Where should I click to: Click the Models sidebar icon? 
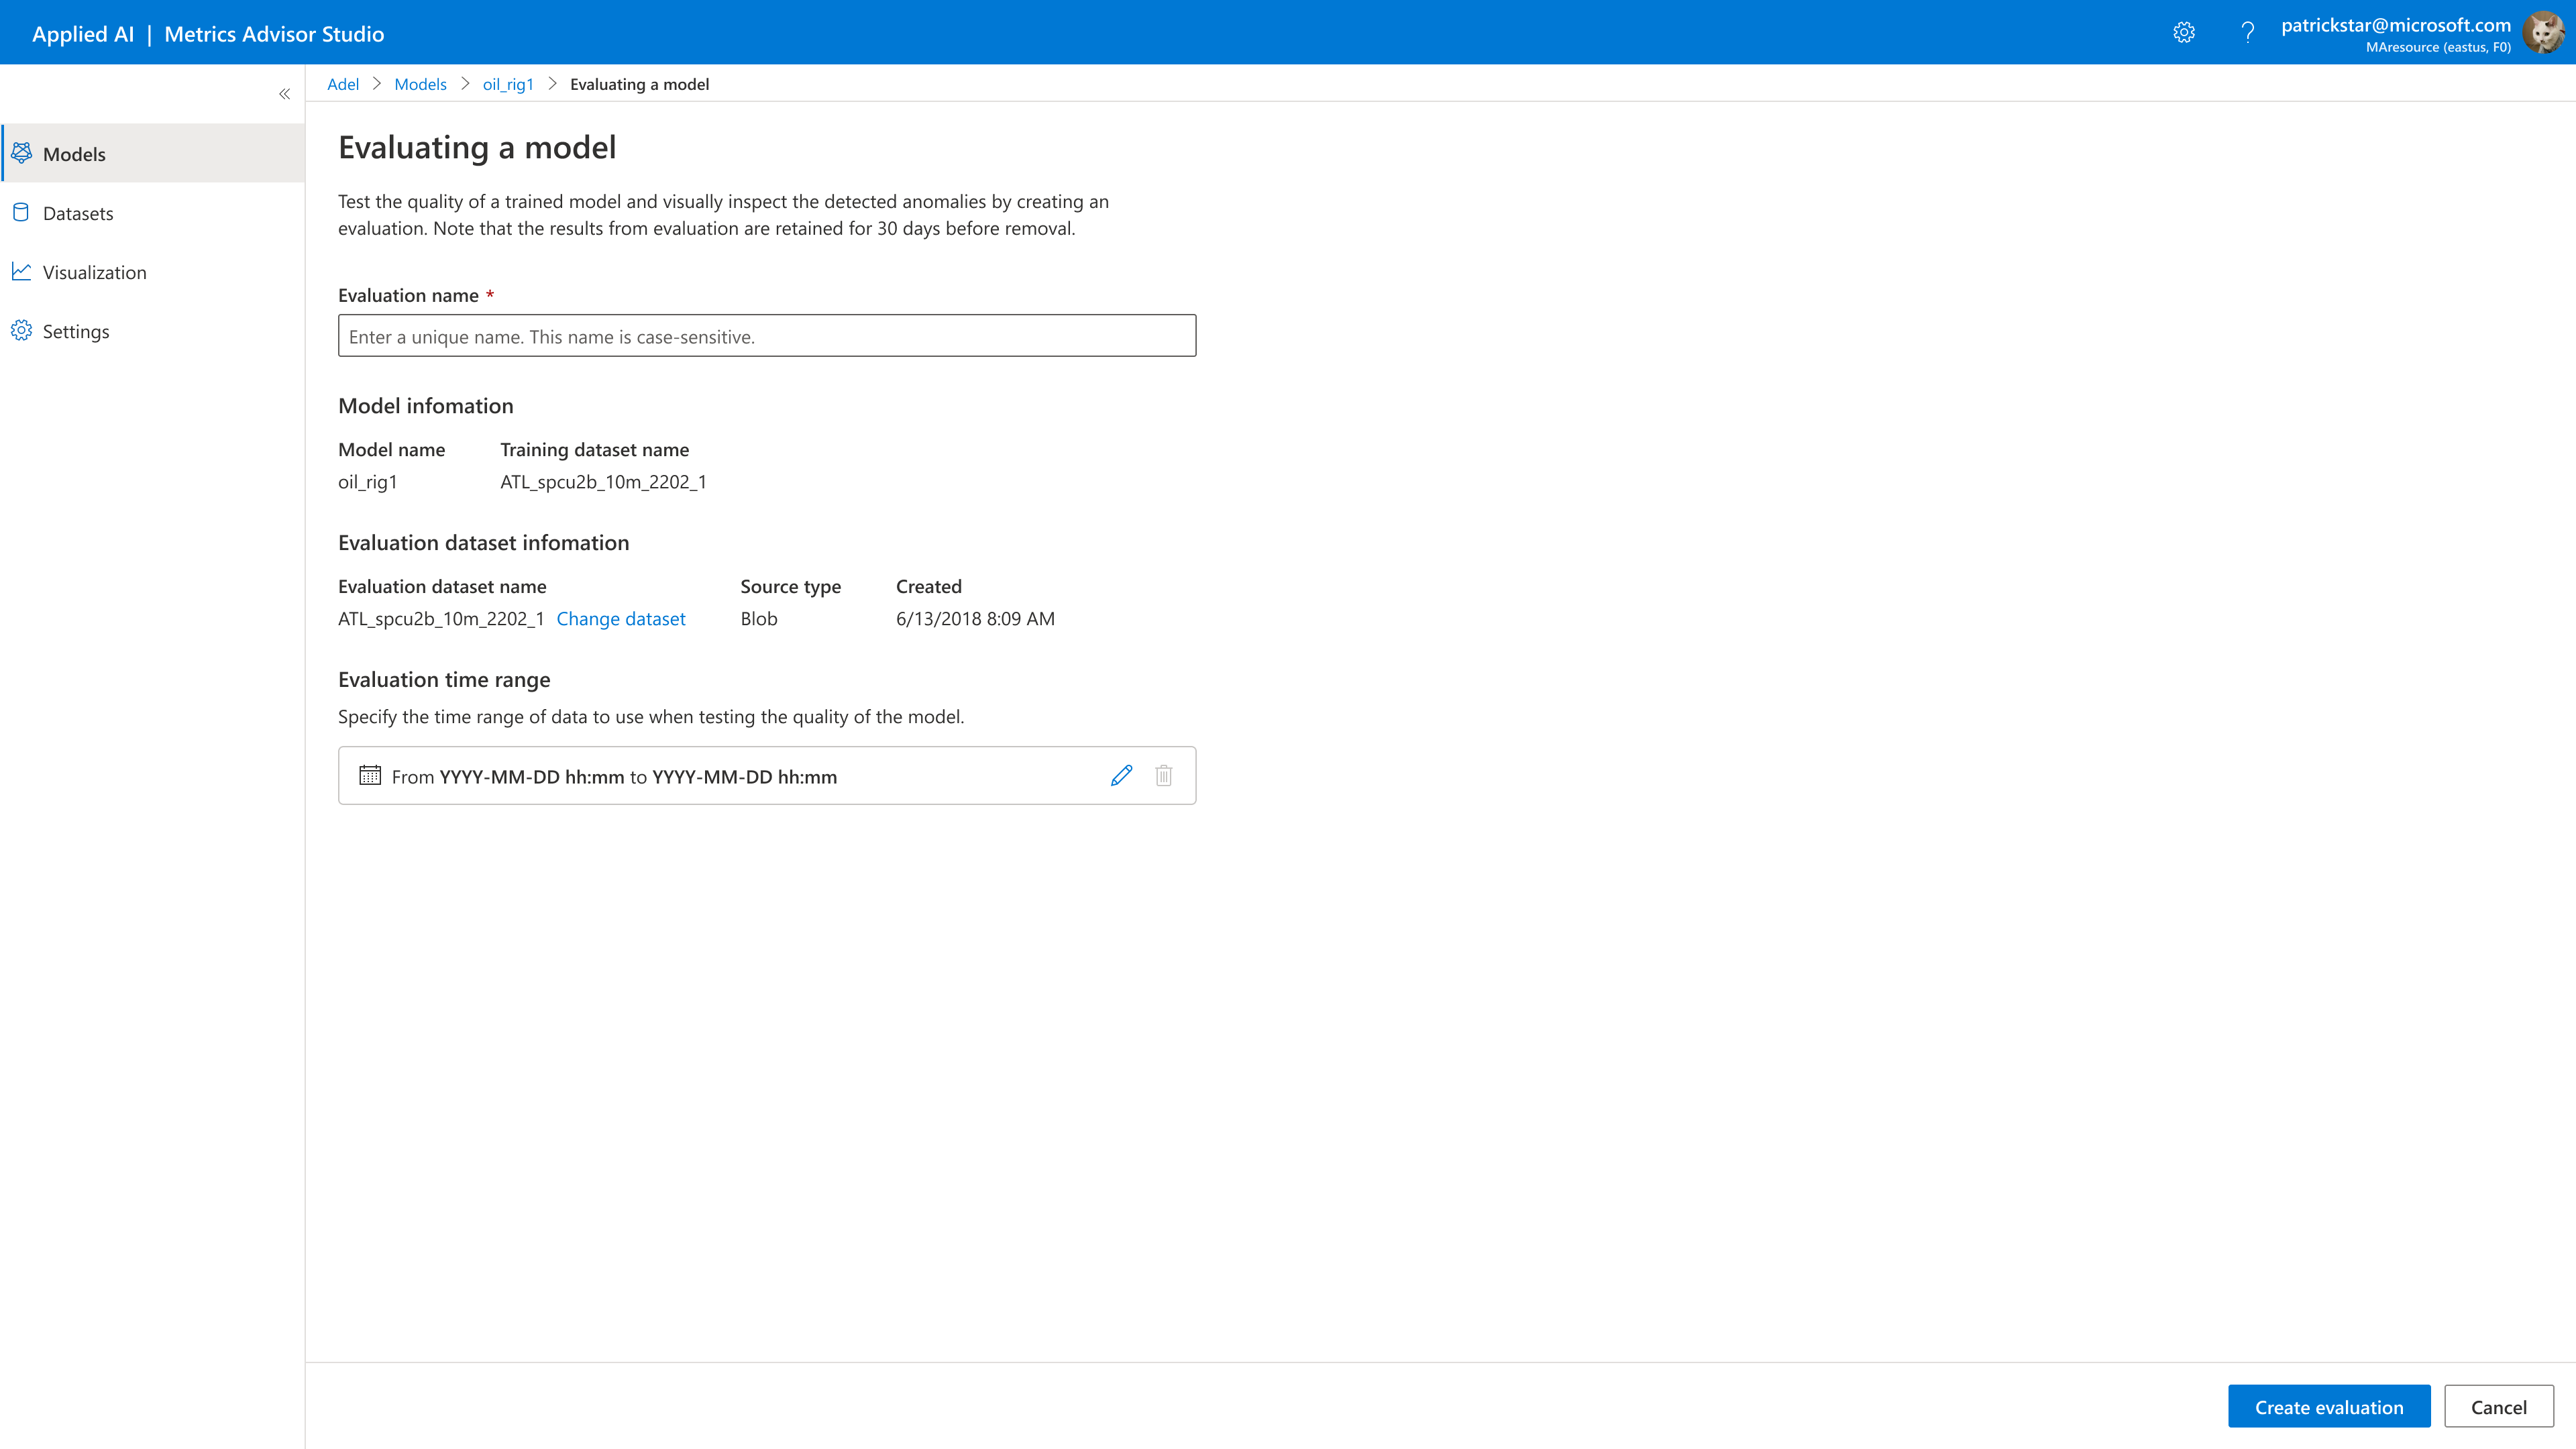21,153
